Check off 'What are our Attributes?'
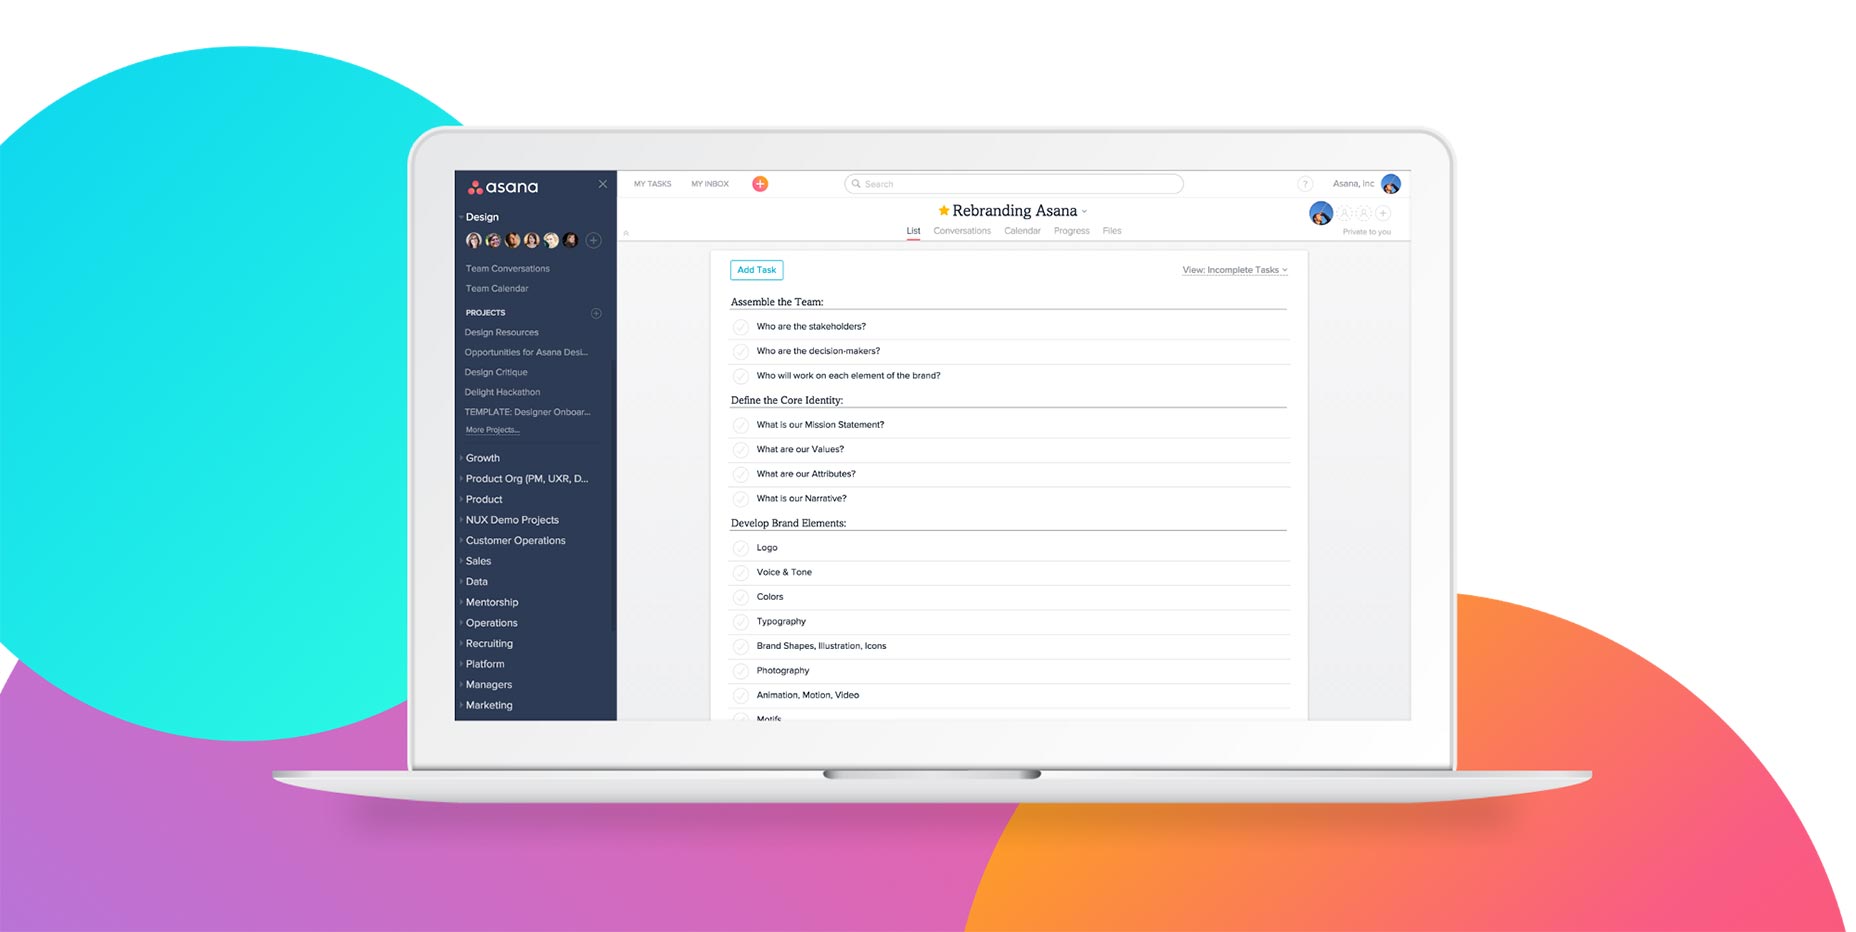Viewport: 1856px width, 932px height. point(741,474)
